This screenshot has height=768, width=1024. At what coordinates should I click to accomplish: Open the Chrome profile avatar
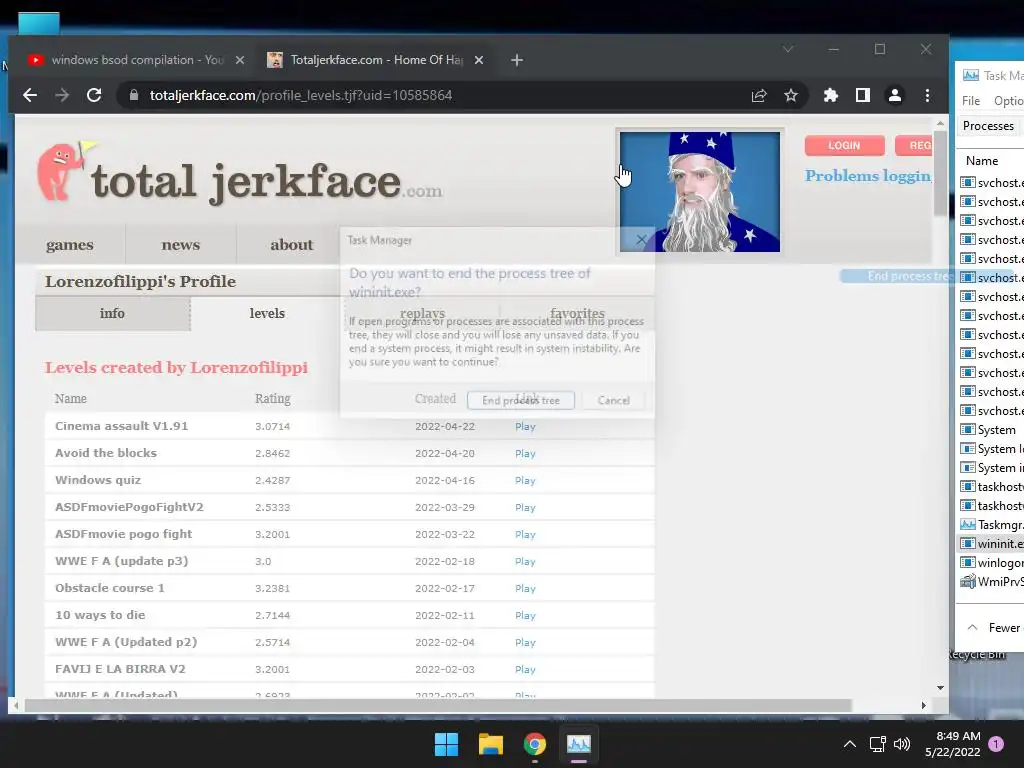point(895,95)
